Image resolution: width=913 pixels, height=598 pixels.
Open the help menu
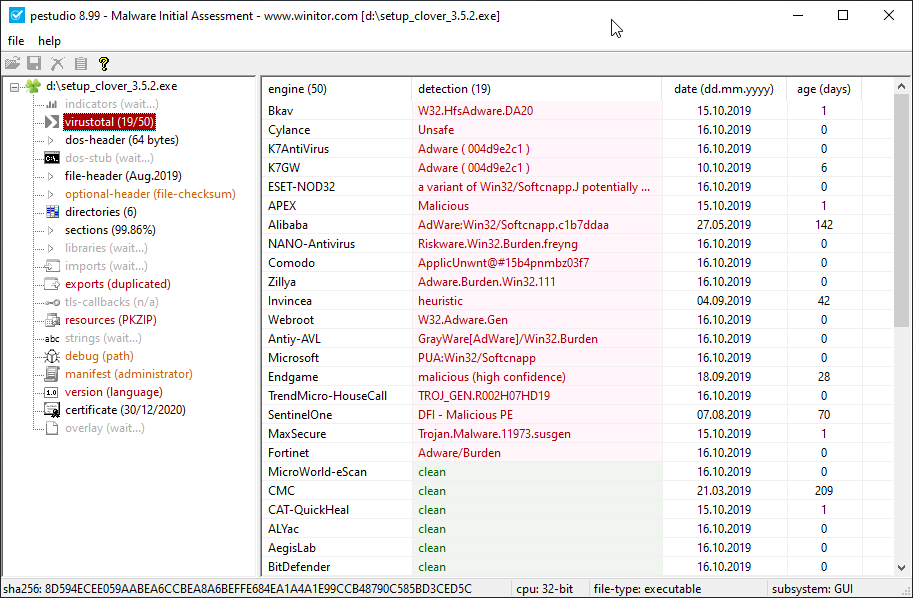[x=49, y=41]
